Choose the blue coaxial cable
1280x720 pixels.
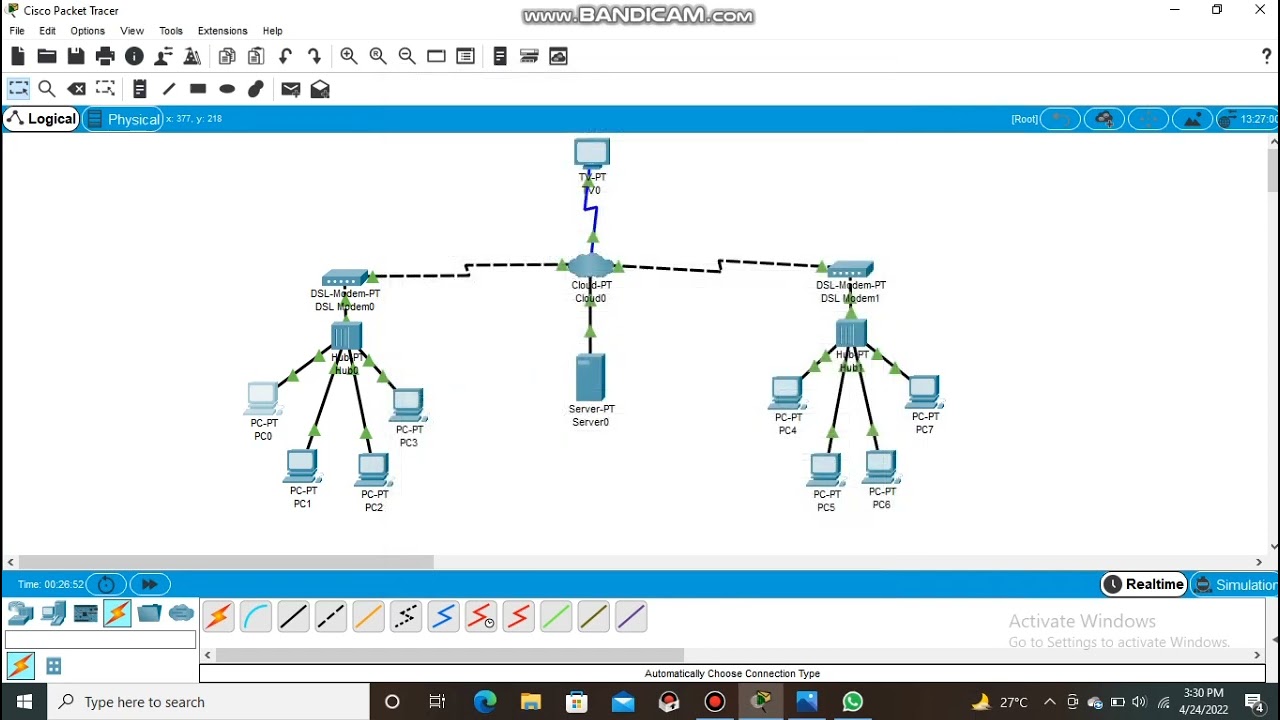tap(443, 617)
